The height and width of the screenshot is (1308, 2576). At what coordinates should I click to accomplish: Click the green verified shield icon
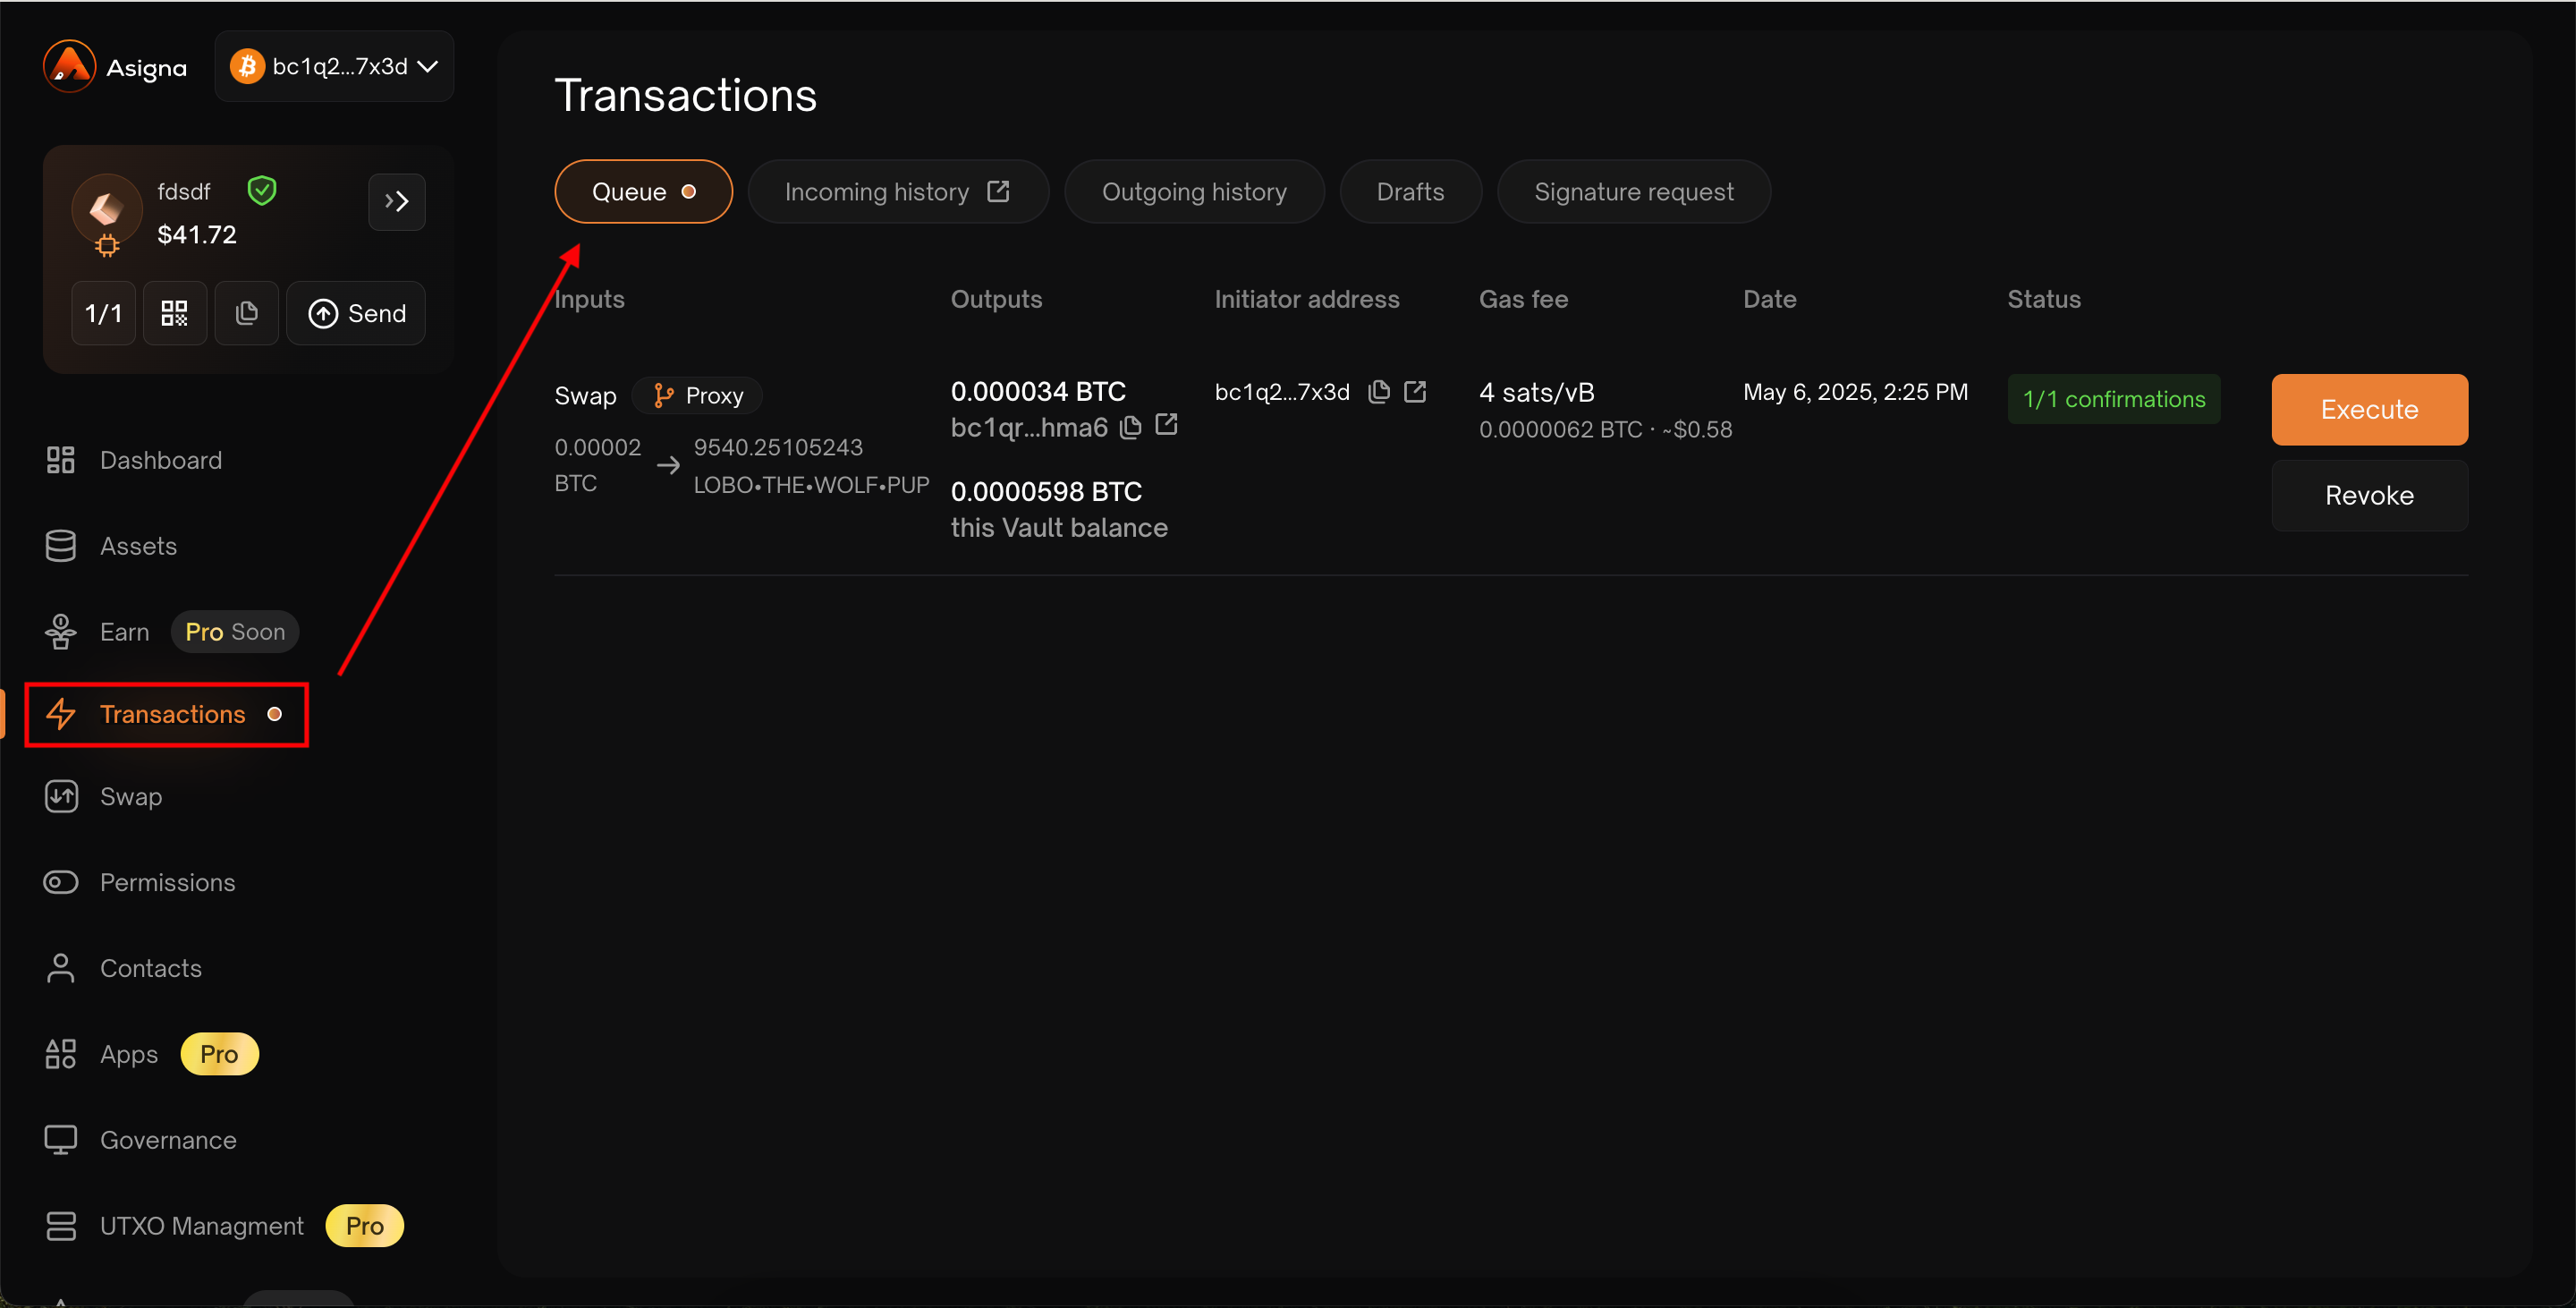click(262, 191)
